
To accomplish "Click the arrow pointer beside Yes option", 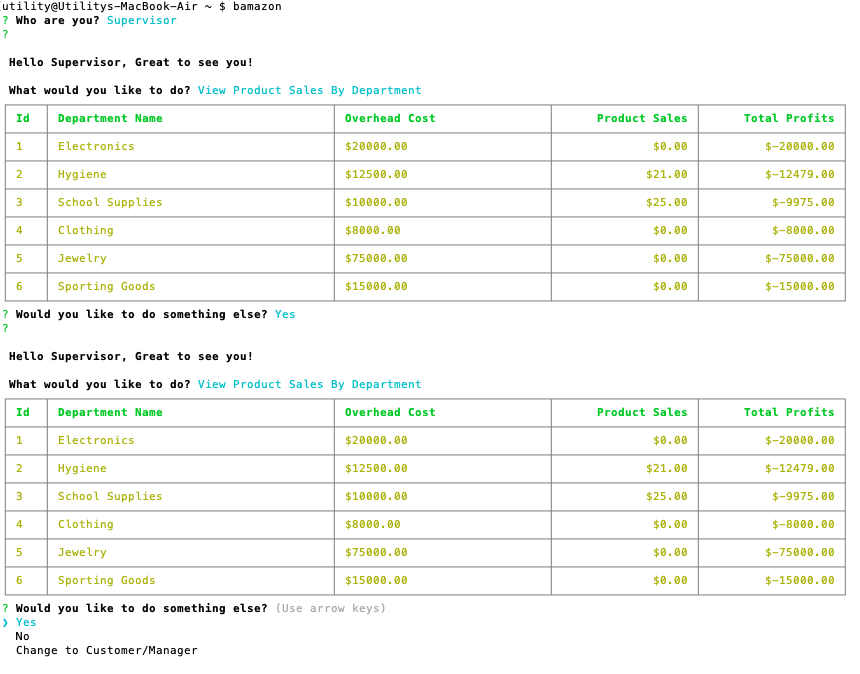I will click(x=5, y=622).
